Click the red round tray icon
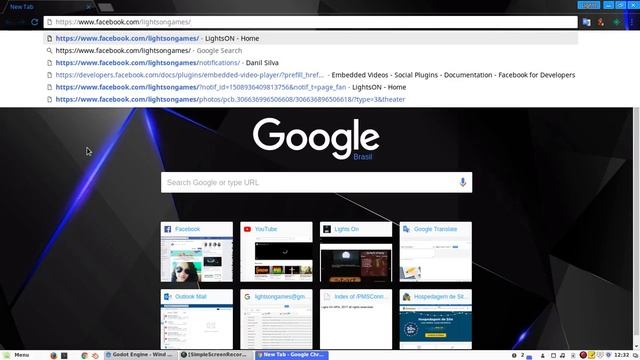Viewport: 640px width, 360px height. click(583, 355)
